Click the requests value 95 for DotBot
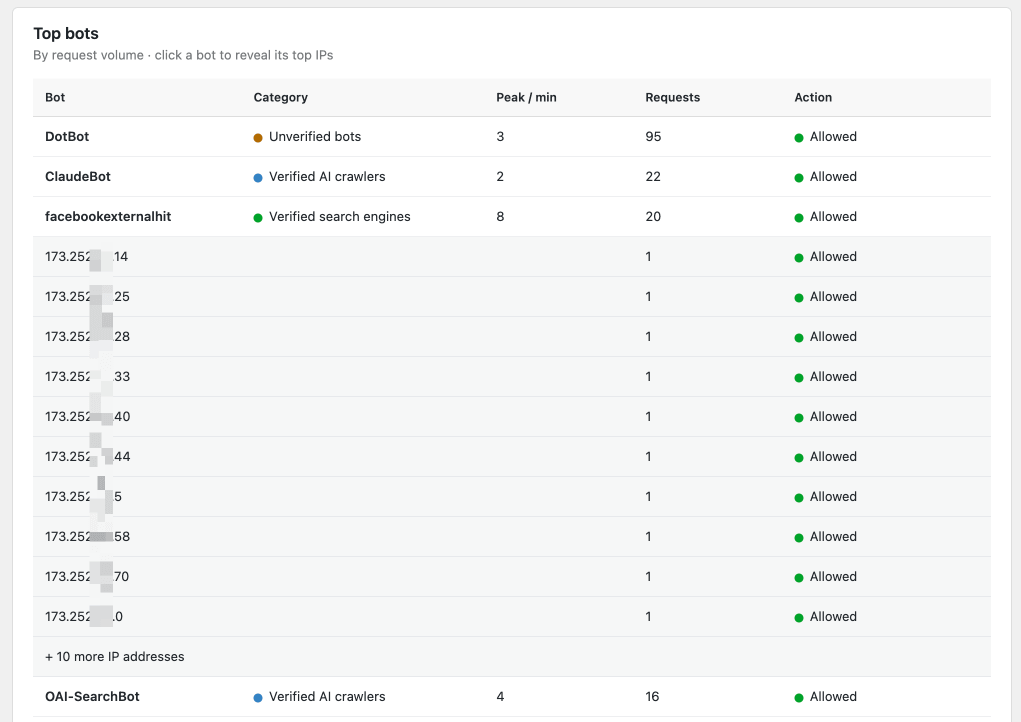1021x722 pixels. [653, 137]
